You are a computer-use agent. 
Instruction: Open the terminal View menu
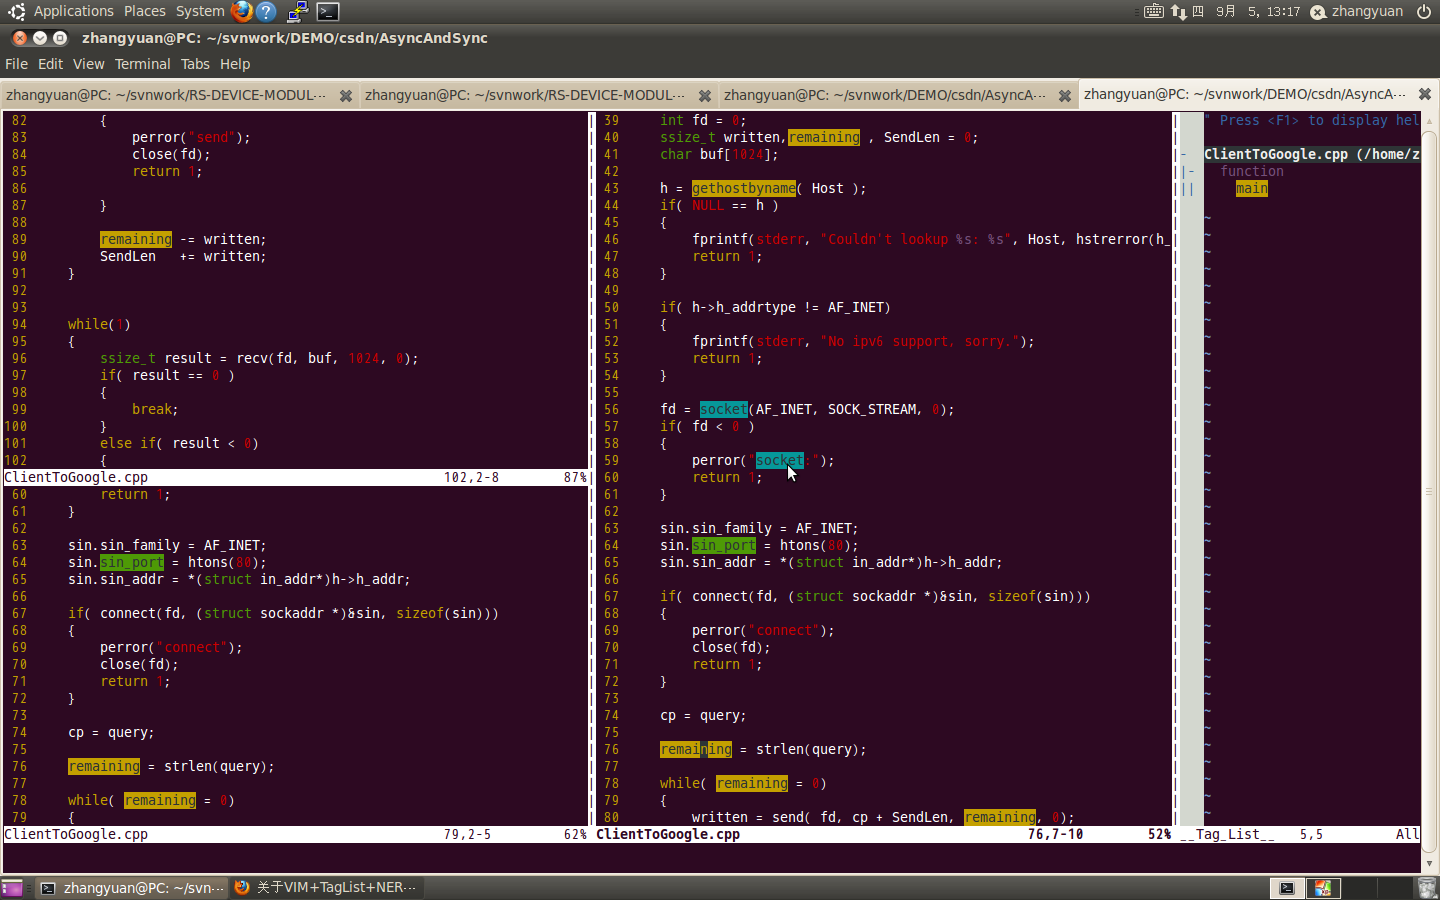click(88, 64)
